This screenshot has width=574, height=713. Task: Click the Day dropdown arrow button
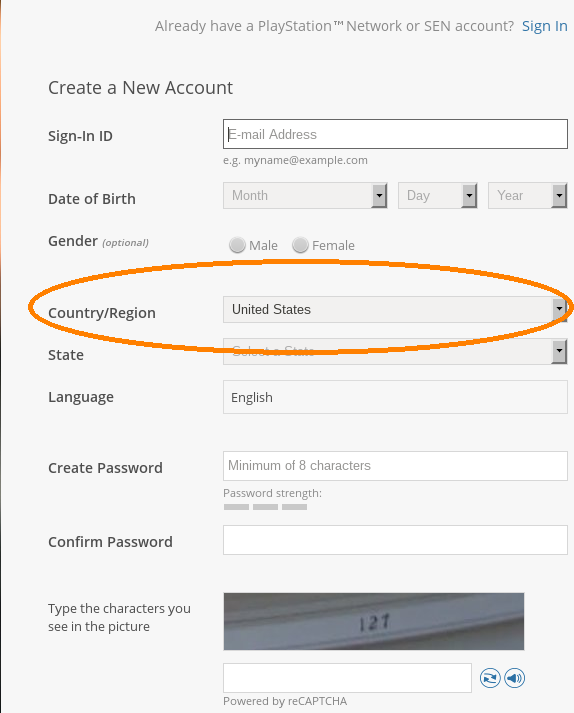[x=469, y=196]
